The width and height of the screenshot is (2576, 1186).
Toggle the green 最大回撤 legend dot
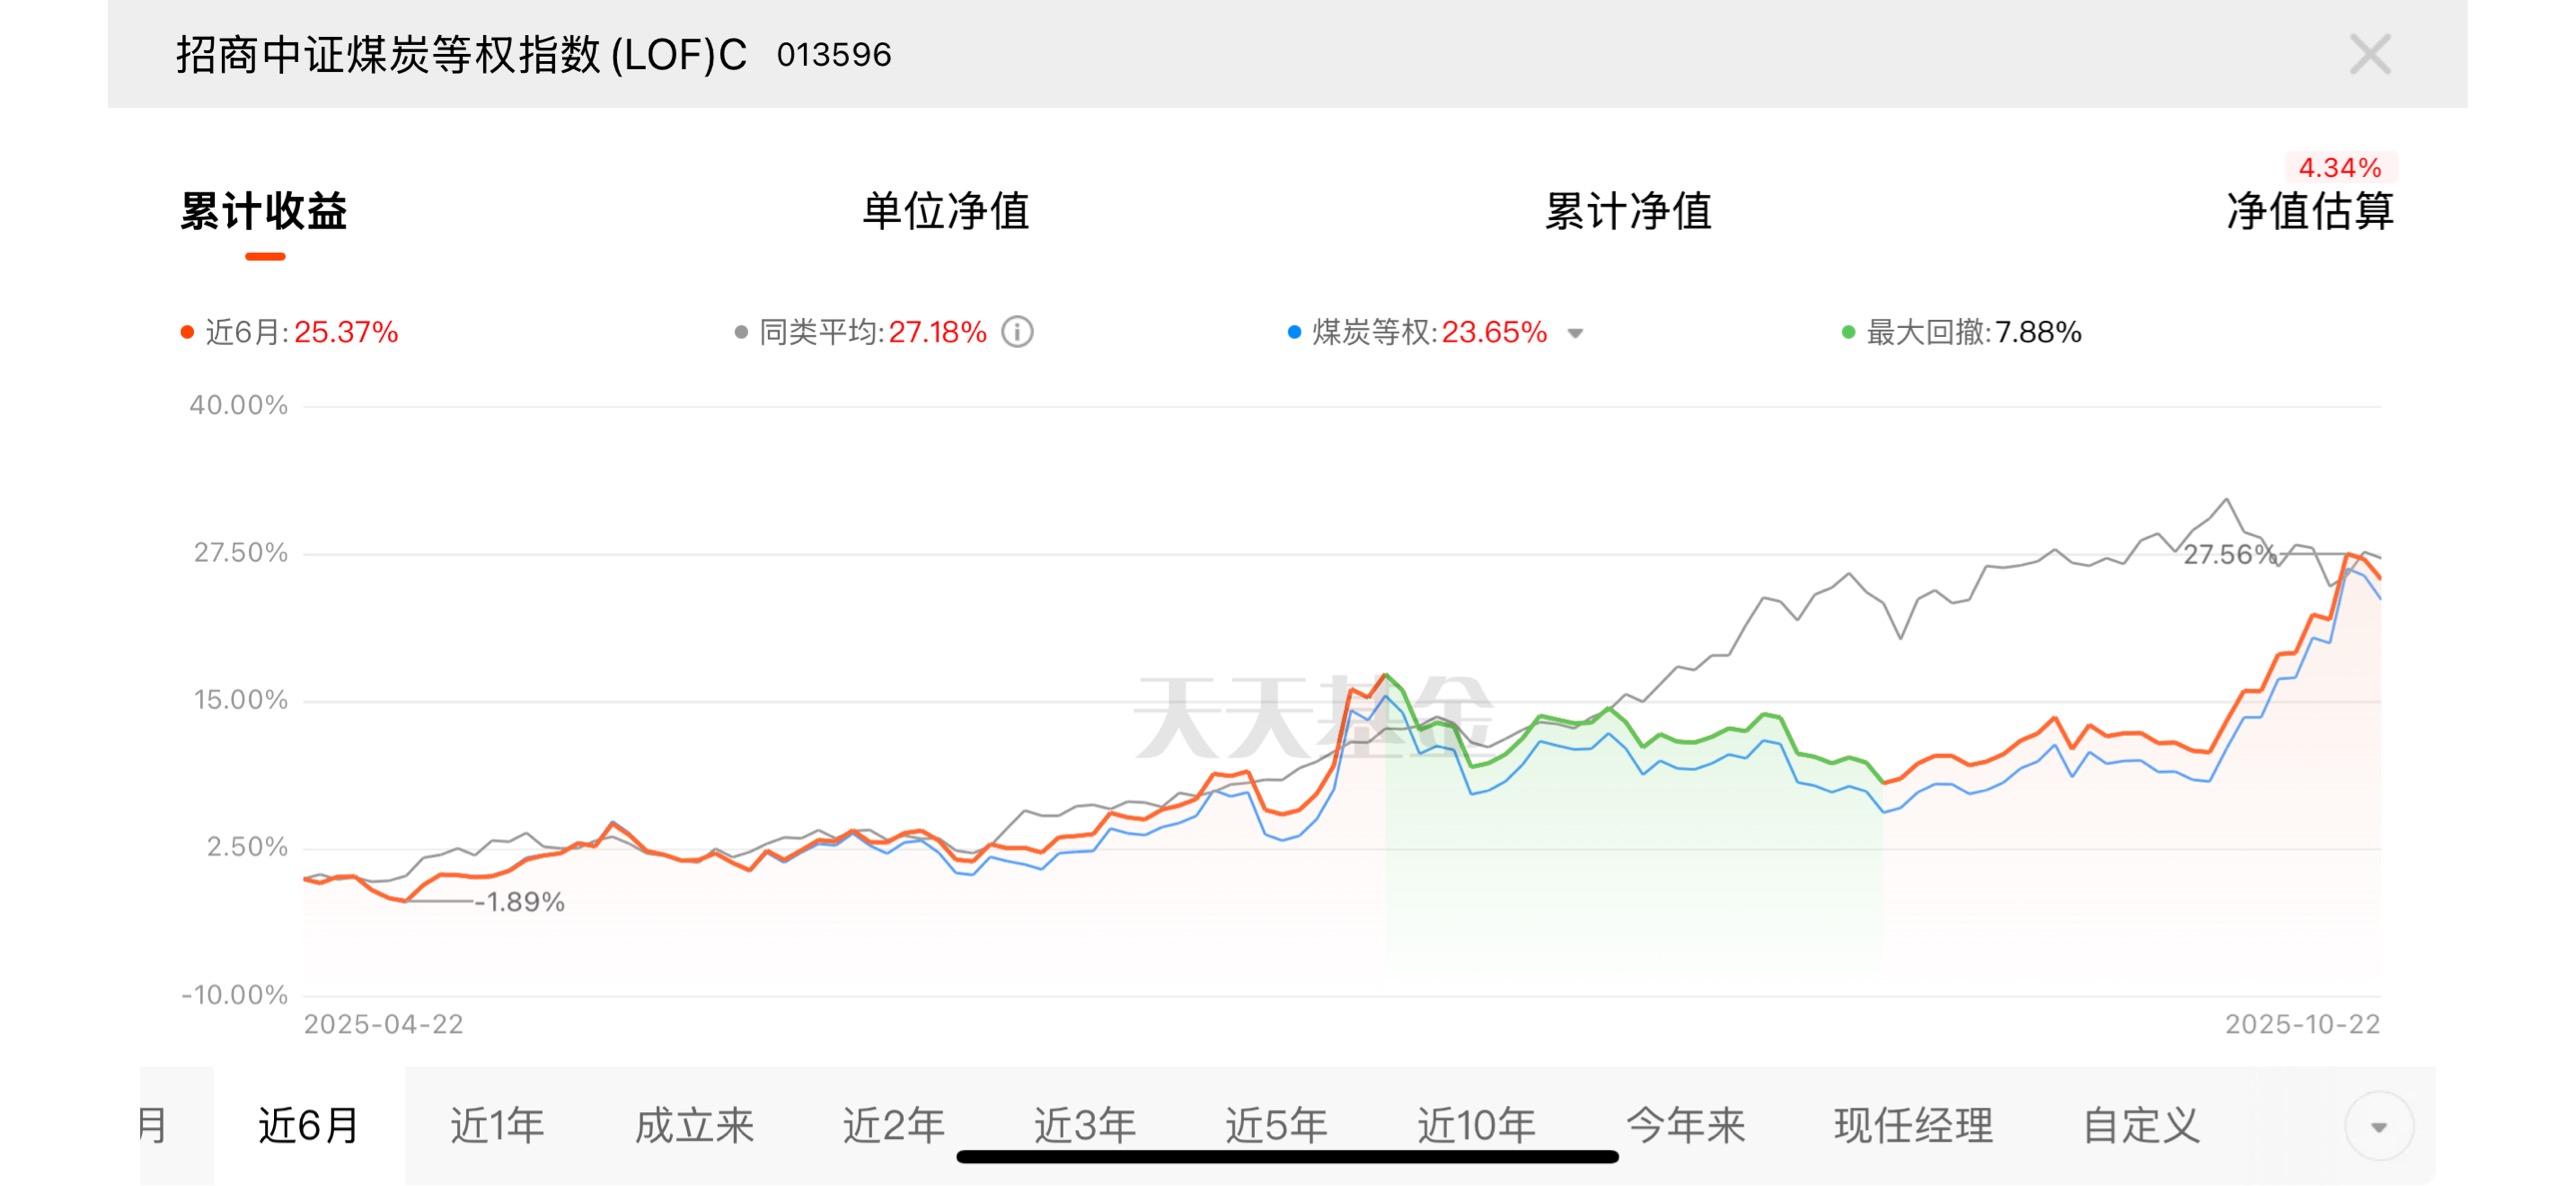pyautogui.click(x=1848, y=332)
